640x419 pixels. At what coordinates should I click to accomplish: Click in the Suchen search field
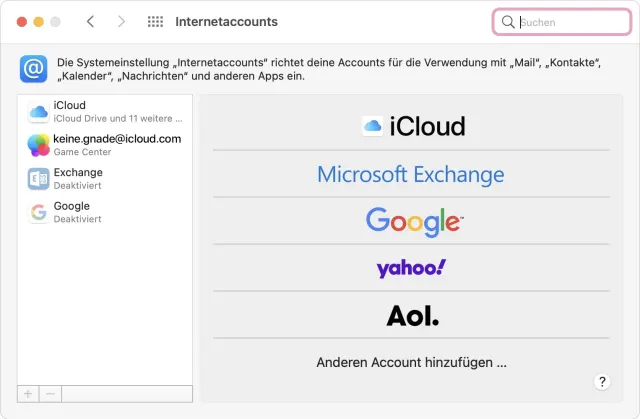pyautogui.click(x=570, y=21)
